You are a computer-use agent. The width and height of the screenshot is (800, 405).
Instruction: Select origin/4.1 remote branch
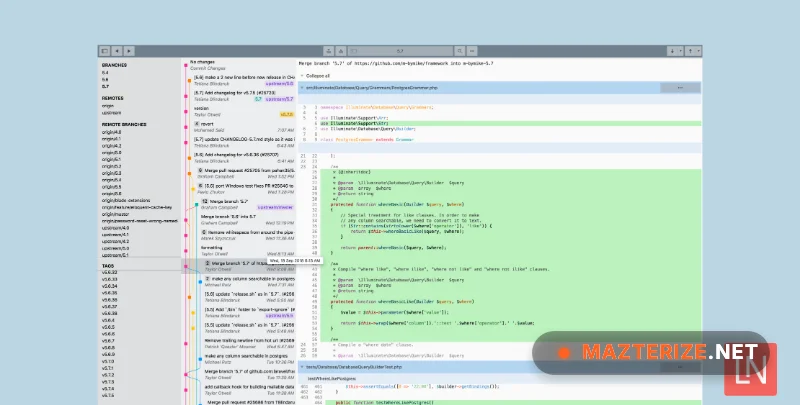[x=111, y=139]
